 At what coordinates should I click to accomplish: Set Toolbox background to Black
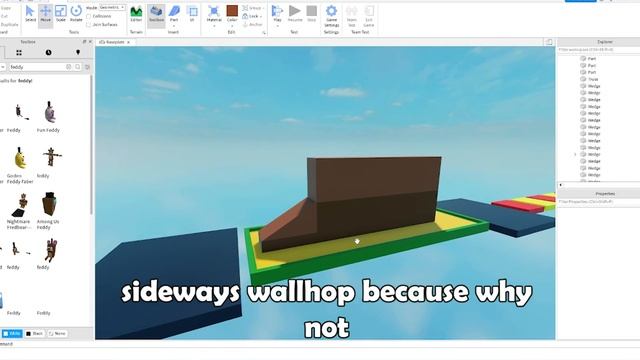[35, 333]
